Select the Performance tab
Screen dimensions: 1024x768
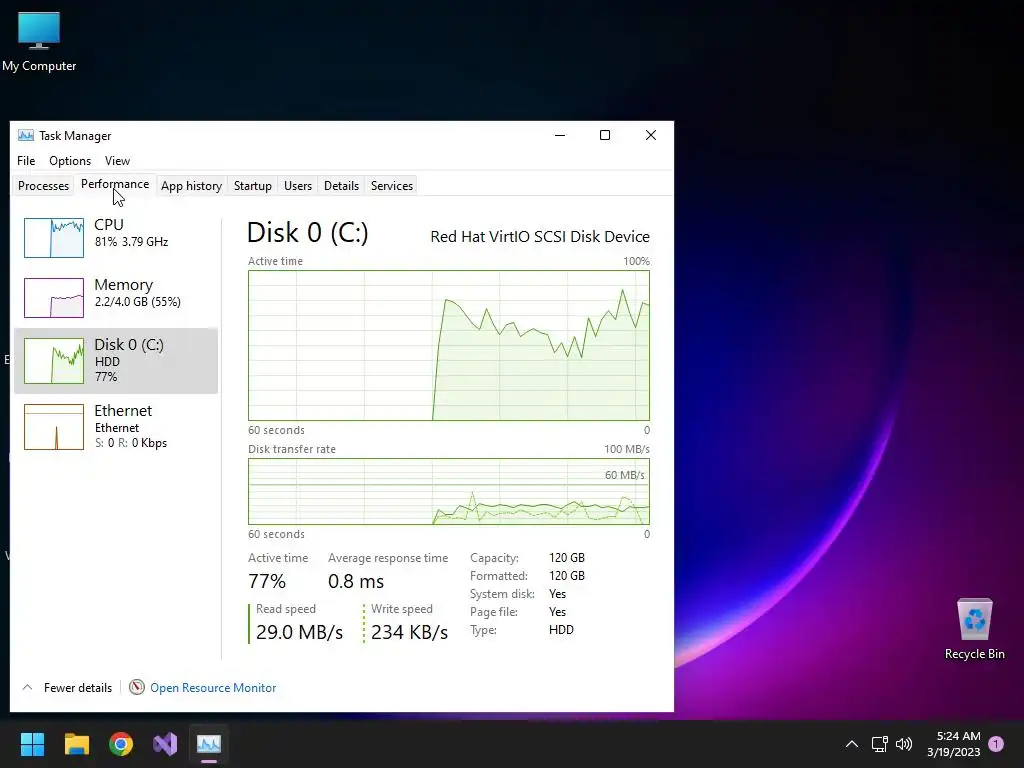click(x=115, y=184)
